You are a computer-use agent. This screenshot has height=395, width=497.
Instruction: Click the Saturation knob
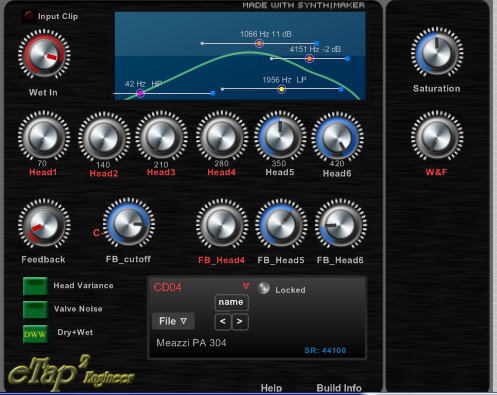(x=437, y=52)
